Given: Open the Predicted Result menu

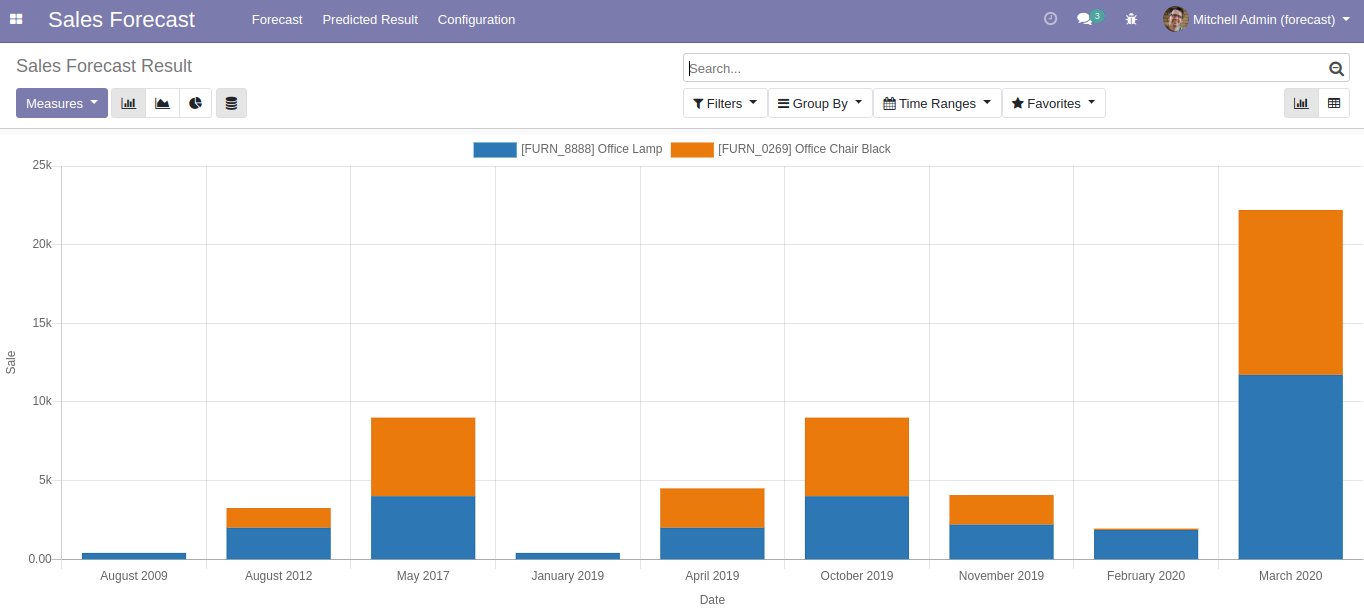Looking at the screenshot, I should (370, 19).
